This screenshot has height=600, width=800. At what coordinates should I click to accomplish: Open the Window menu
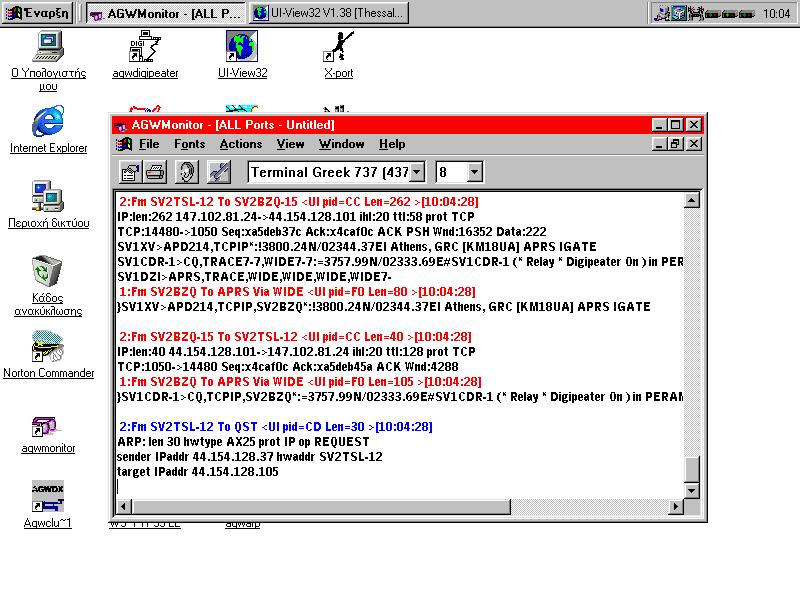341,144
